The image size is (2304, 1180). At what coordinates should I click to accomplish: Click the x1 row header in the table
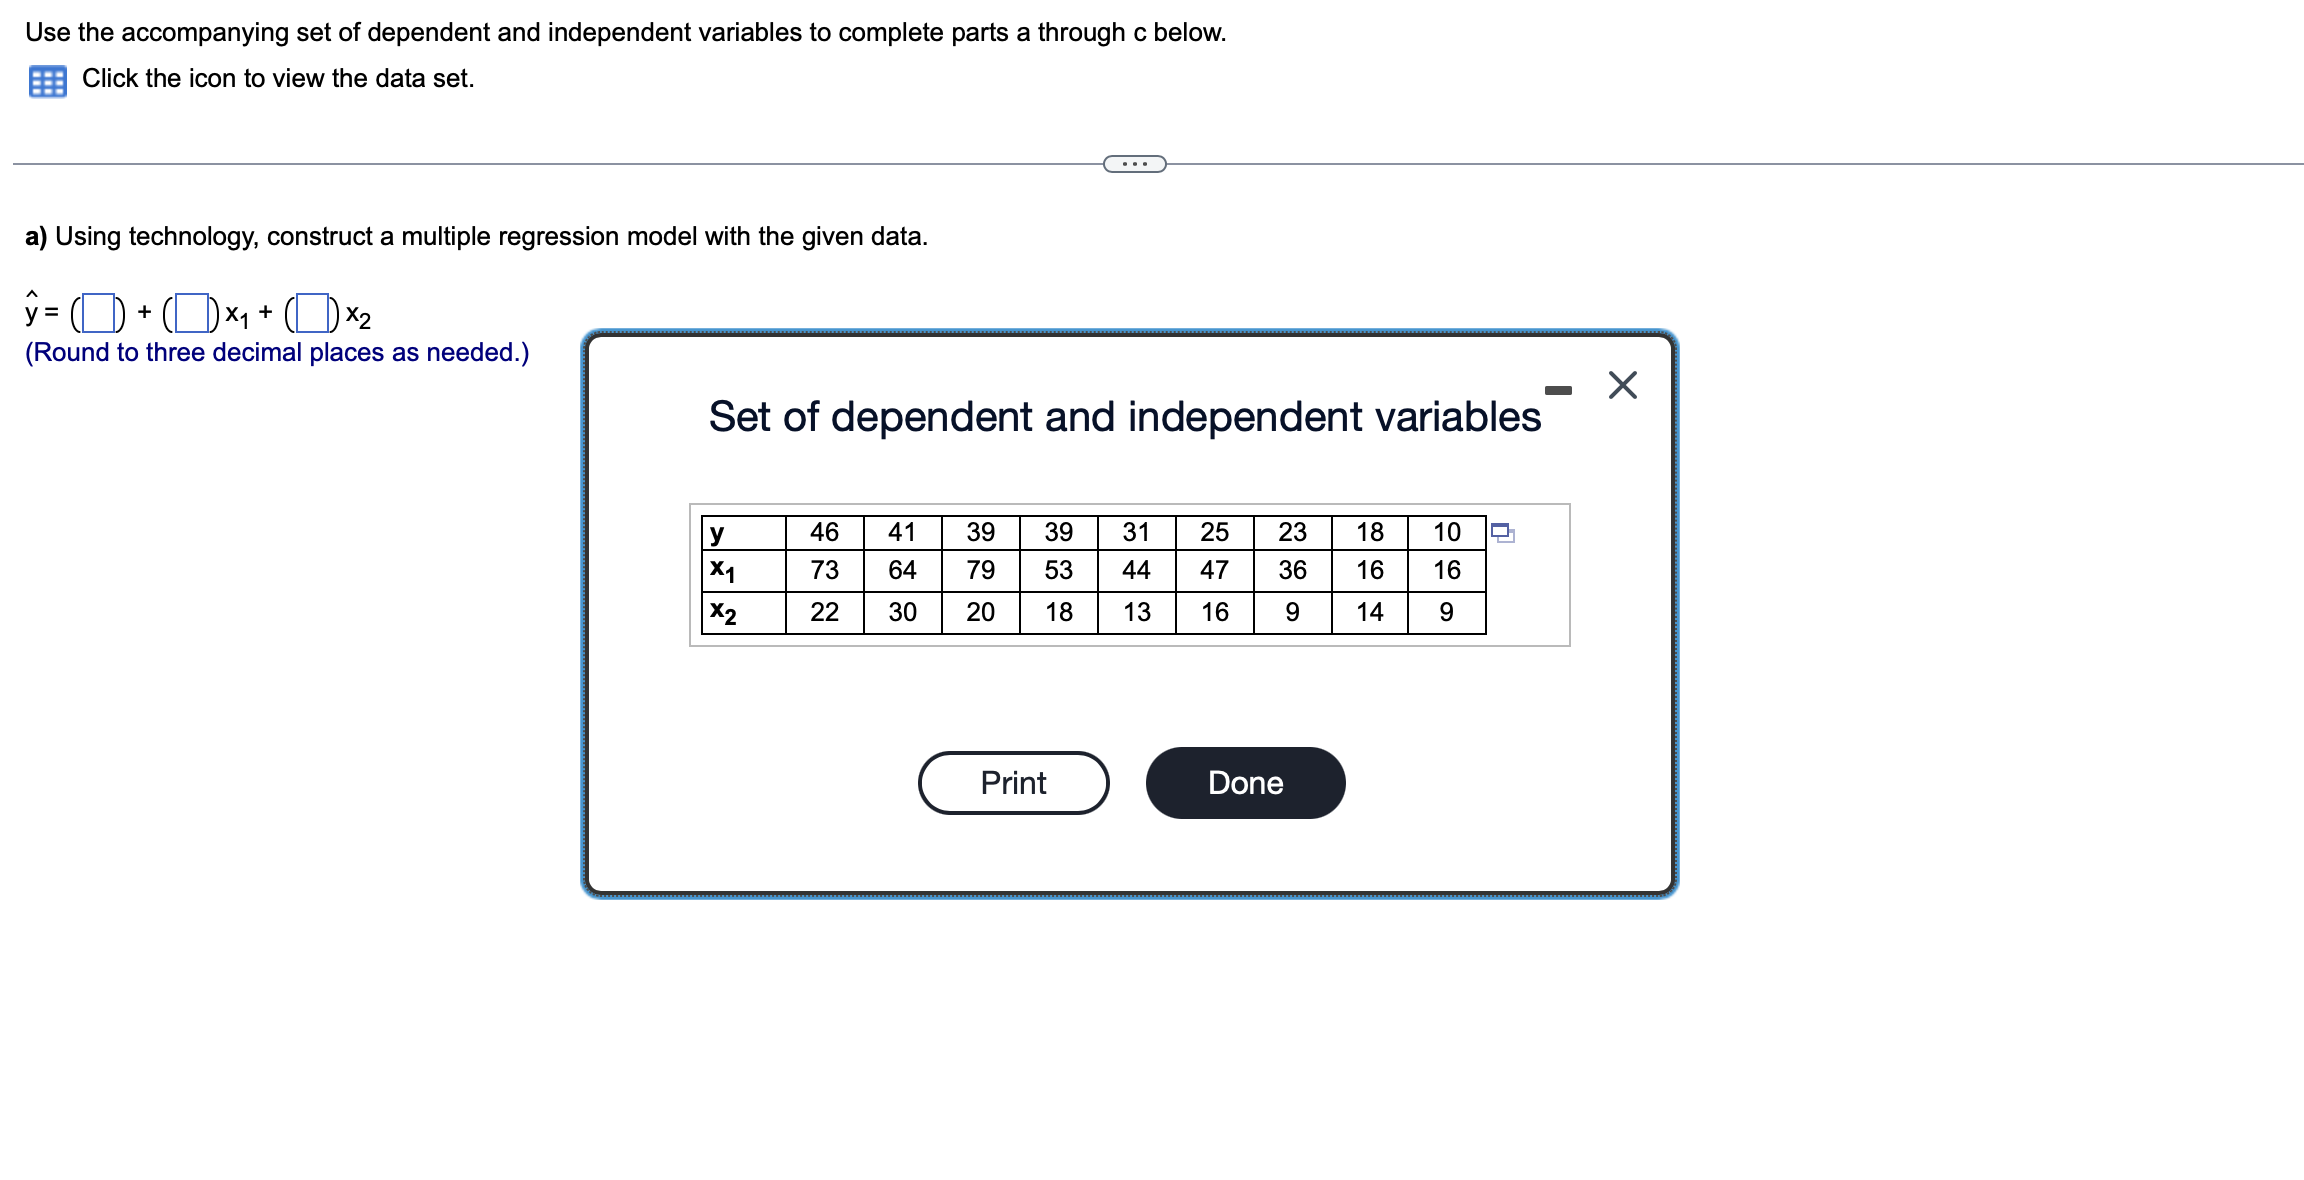(722, 571)
